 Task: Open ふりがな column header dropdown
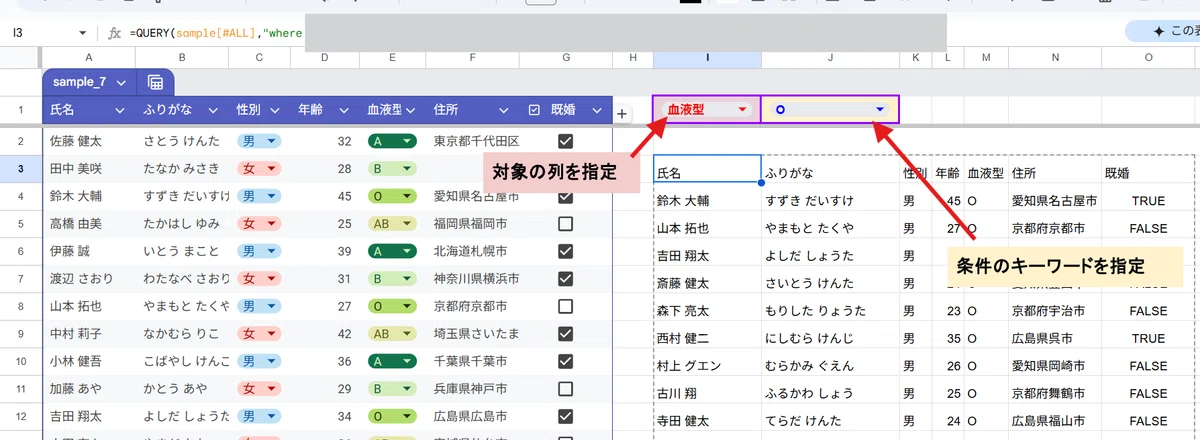[212, 110]
